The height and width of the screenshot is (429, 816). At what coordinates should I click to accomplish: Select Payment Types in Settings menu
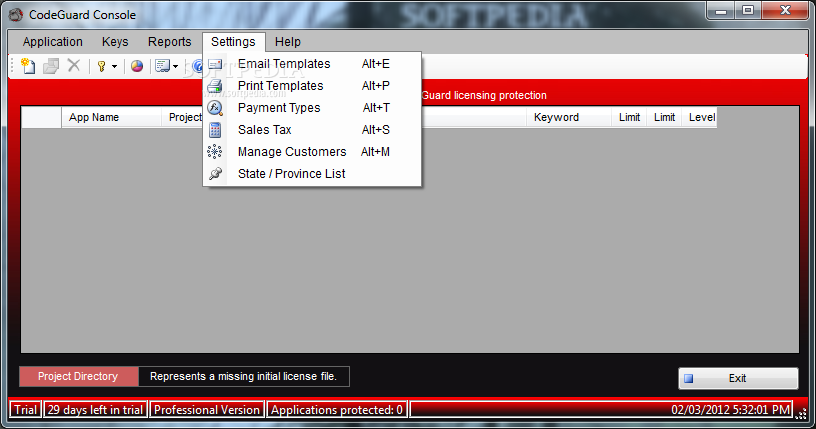coord(312,108)
